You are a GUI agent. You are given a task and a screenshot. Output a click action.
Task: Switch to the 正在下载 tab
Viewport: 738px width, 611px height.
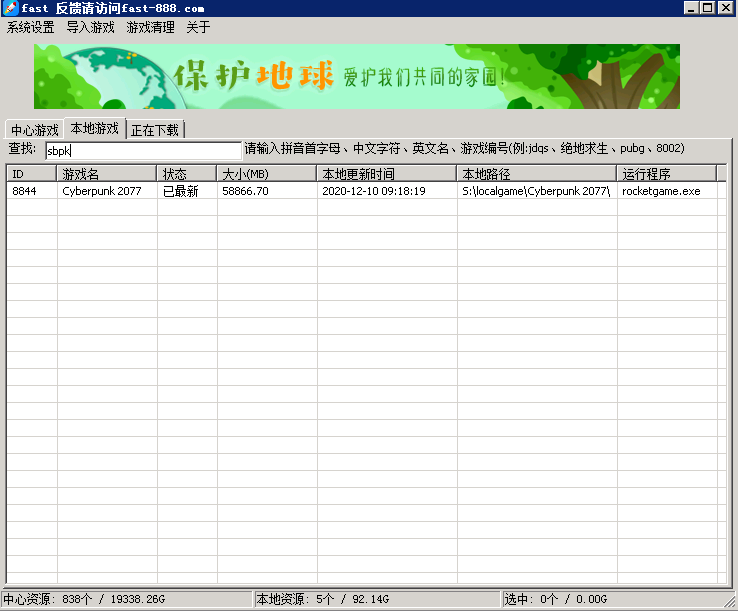click(155, 130)
